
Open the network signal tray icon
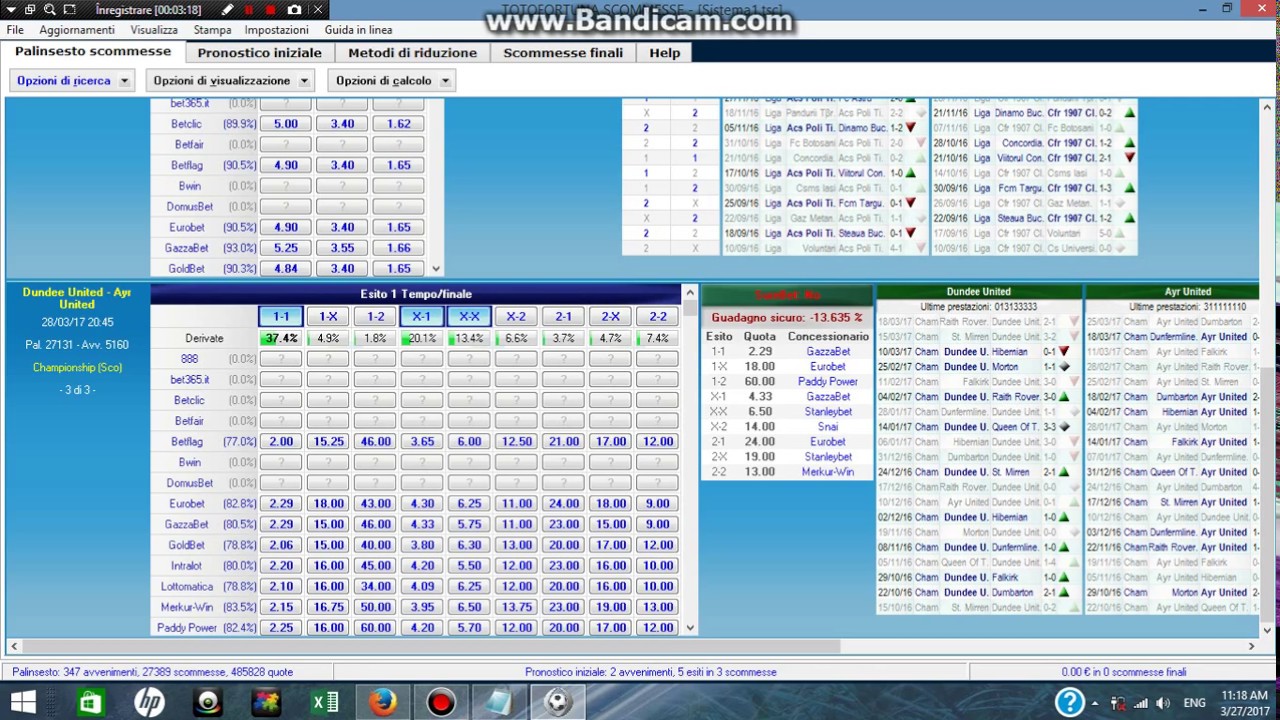(x=1141, y=703)
